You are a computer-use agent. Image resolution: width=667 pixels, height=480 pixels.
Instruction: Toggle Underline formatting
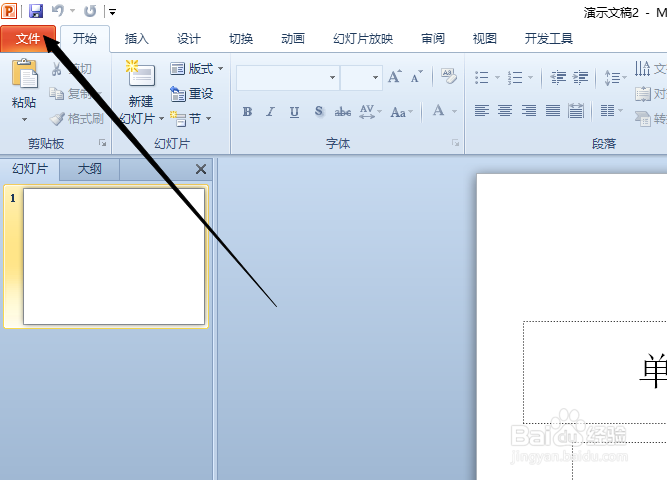tap(294, 111)
